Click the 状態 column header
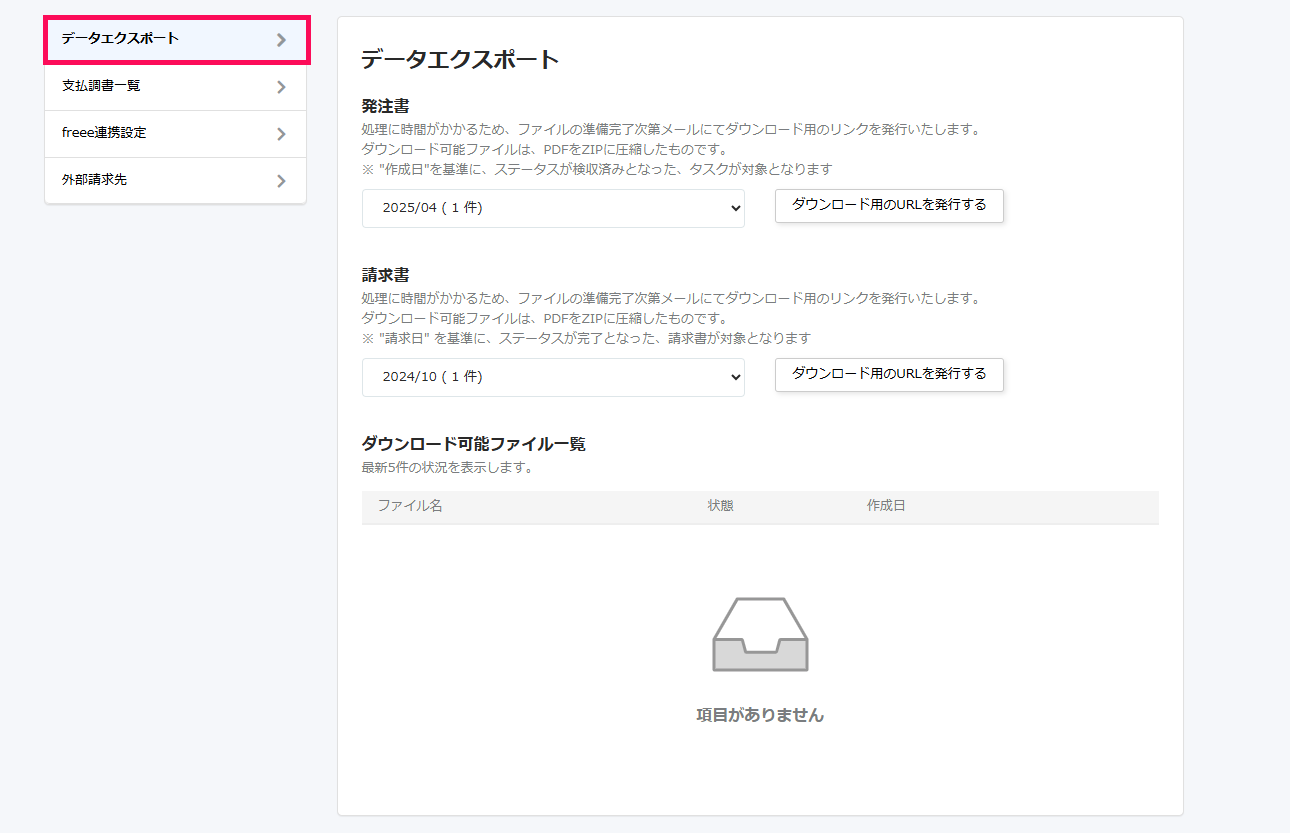This screenshot has height=833, width=1290. pyautogui.click(x=722, y=505)
